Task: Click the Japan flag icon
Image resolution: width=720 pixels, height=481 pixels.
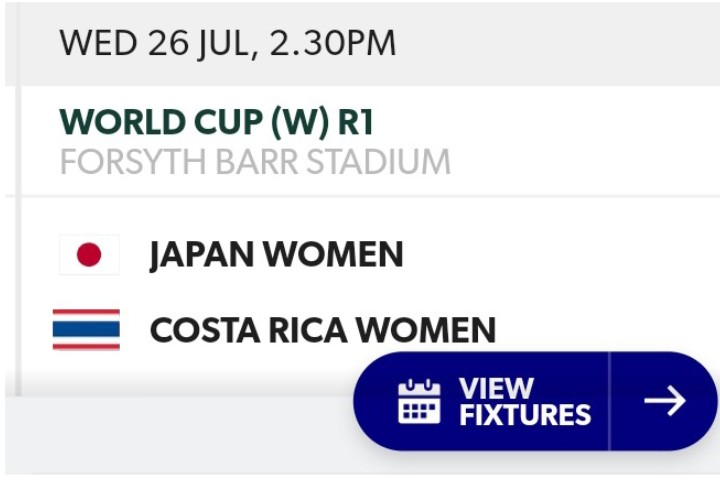Action: coord(89,255)
